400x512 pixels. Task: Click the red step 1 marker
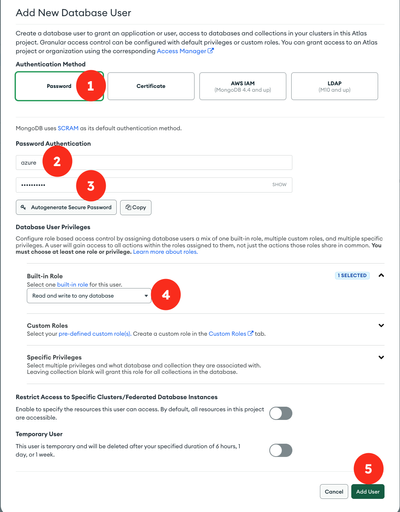91,86
